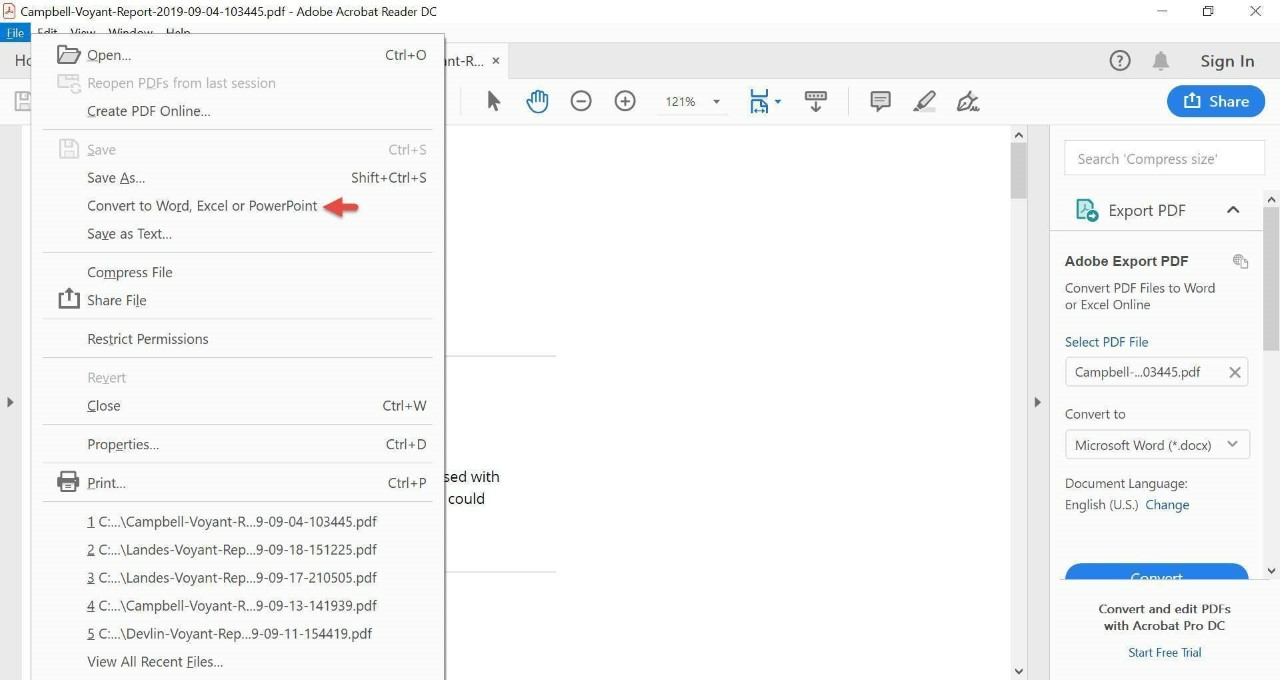The width and height of the screenshot is (1280, 680).
Task: Click the blue Share button
Action: [1216, 101]
